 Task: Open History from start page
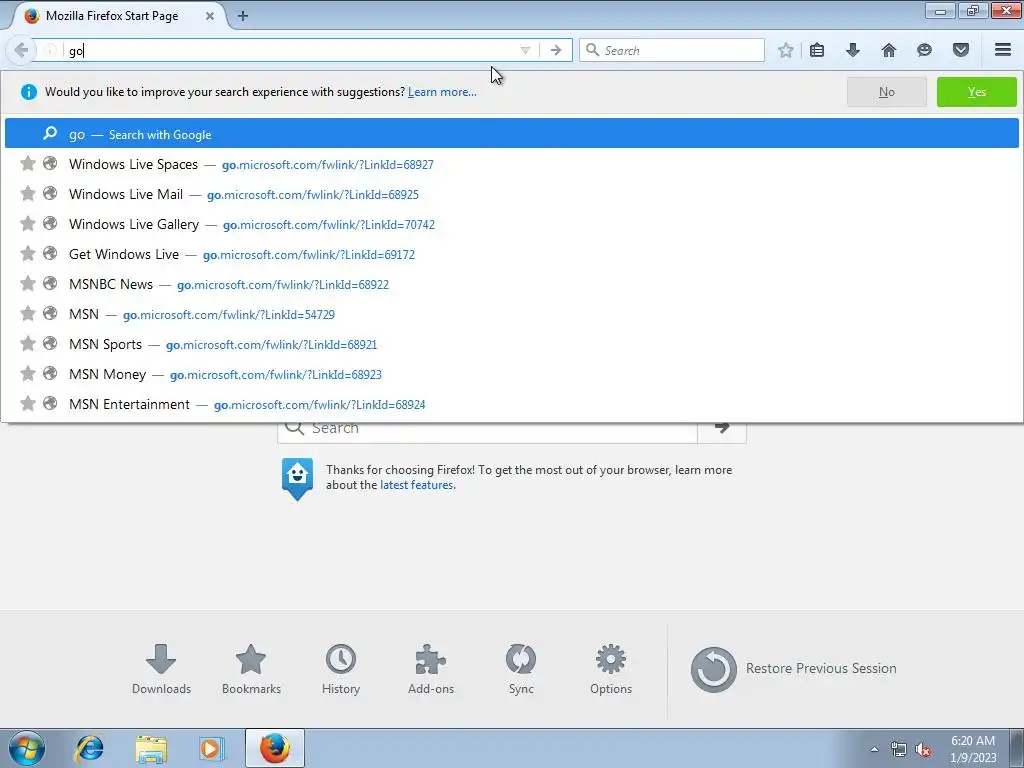click(x=341, y=669)
